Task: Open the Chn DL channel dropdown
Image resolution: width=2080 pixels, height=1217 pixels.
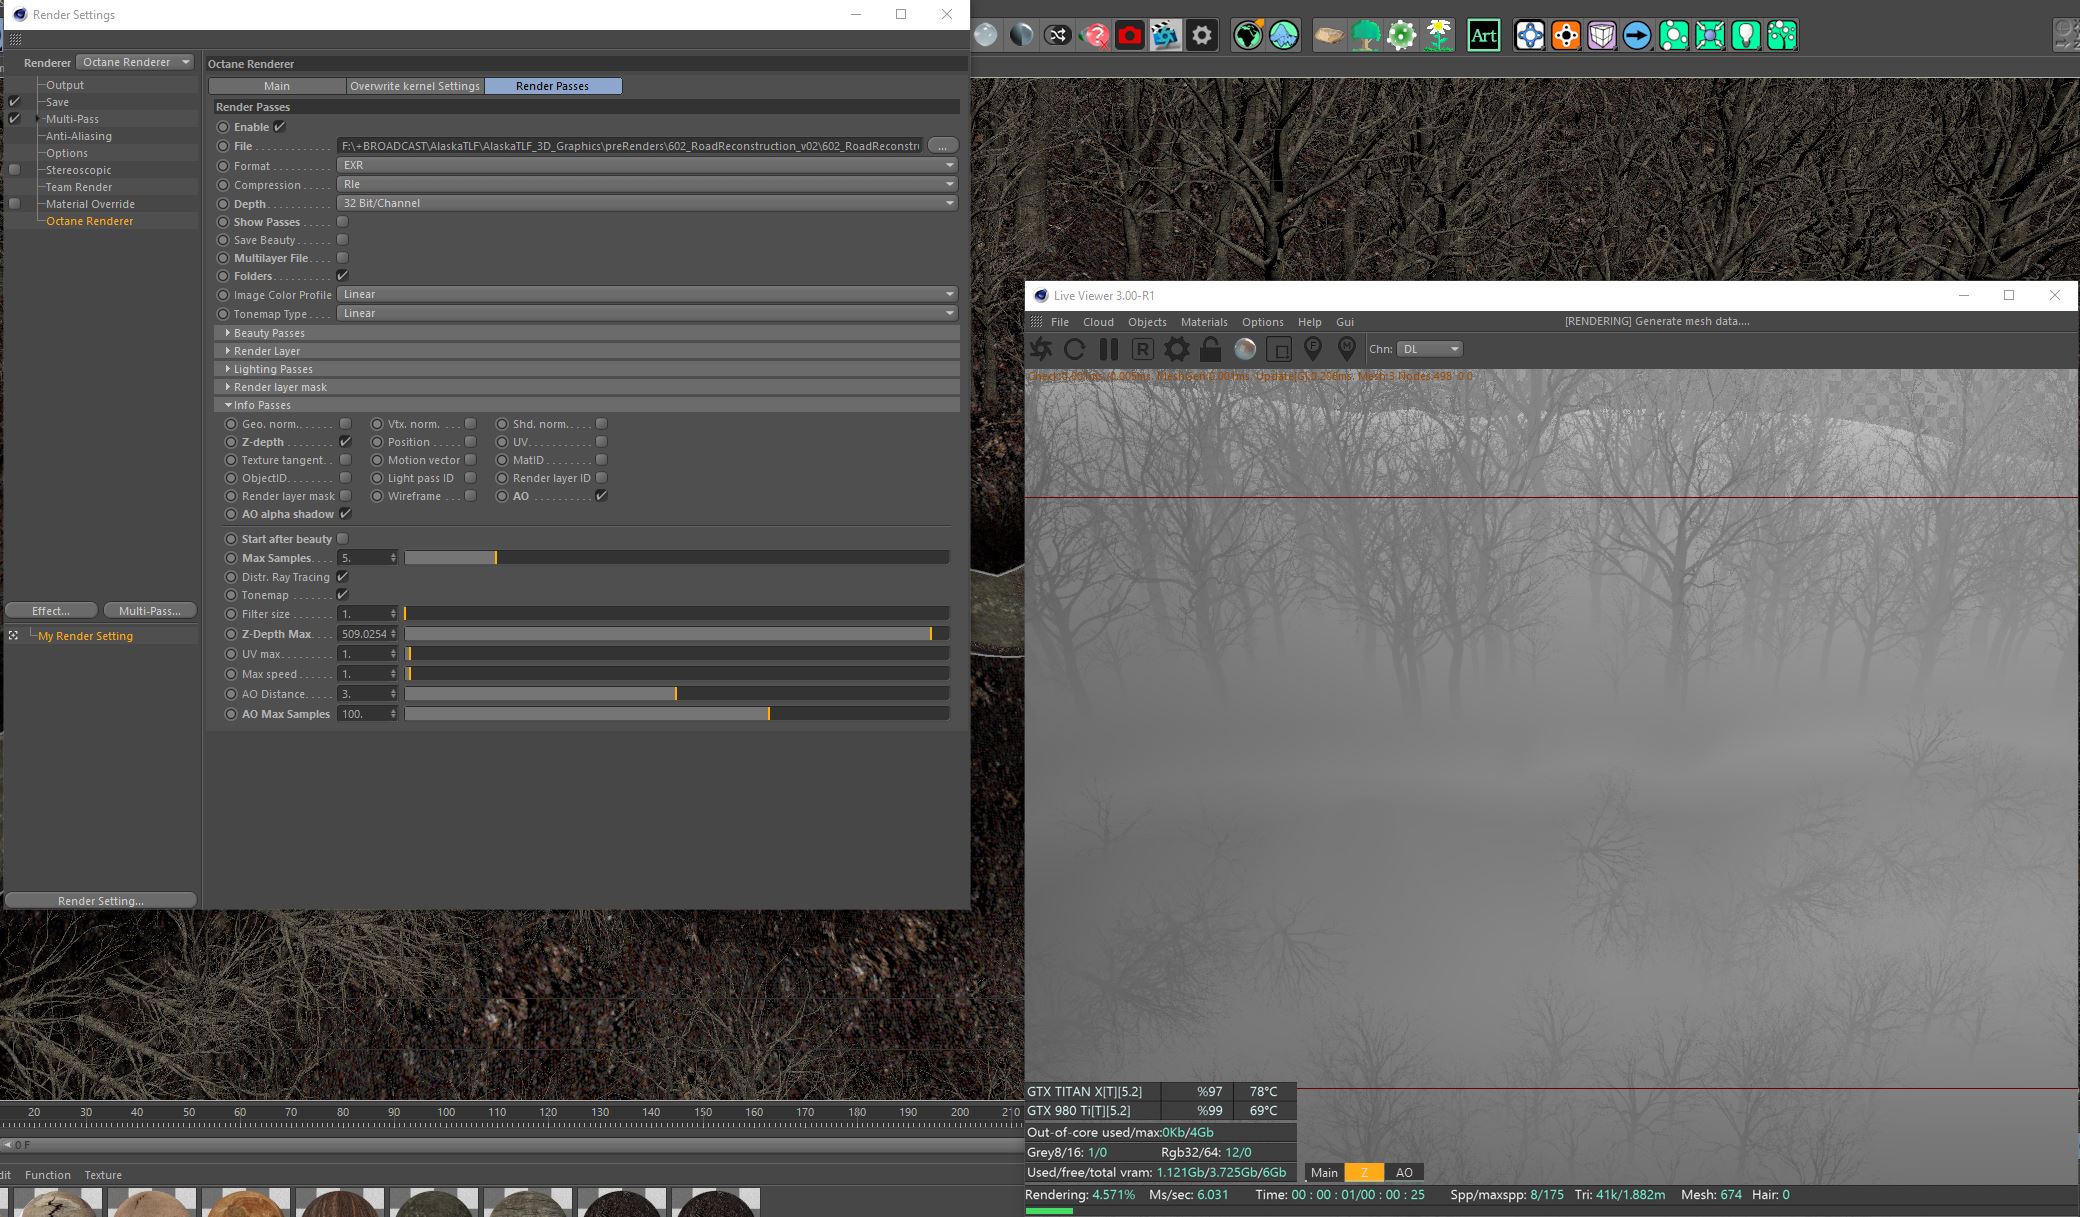Action: click(1428, 349)
